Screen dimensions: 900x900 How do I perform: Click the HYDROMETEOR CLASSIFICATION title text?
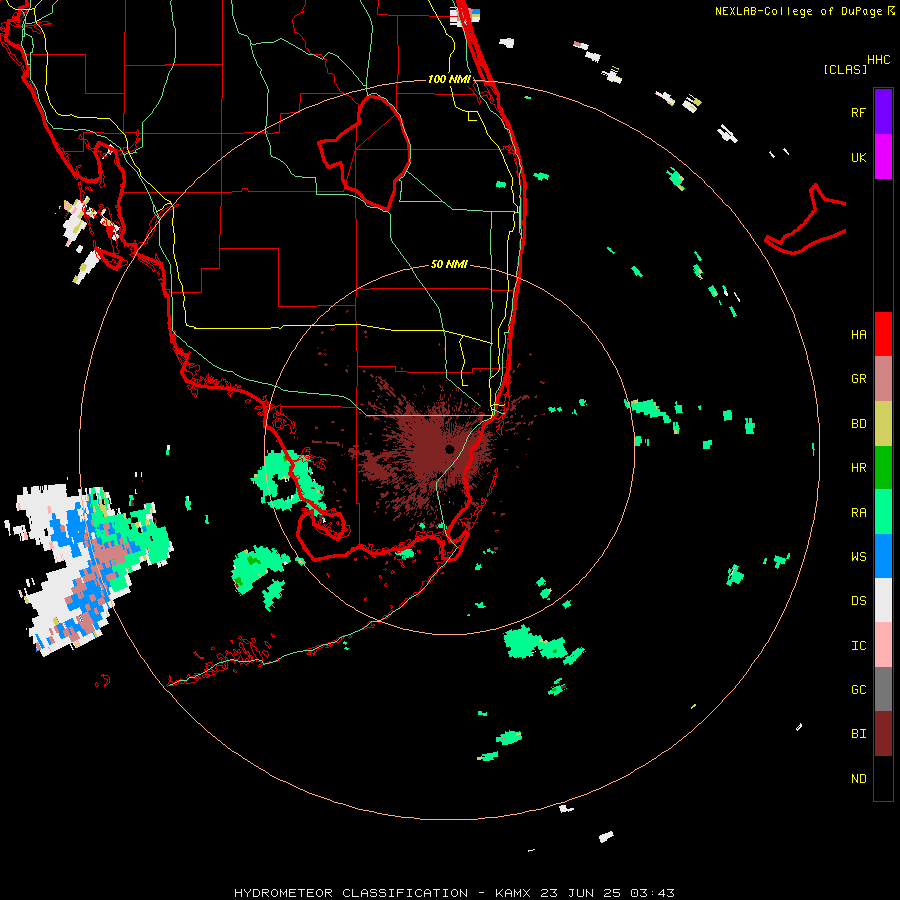(x=351, y=893)
